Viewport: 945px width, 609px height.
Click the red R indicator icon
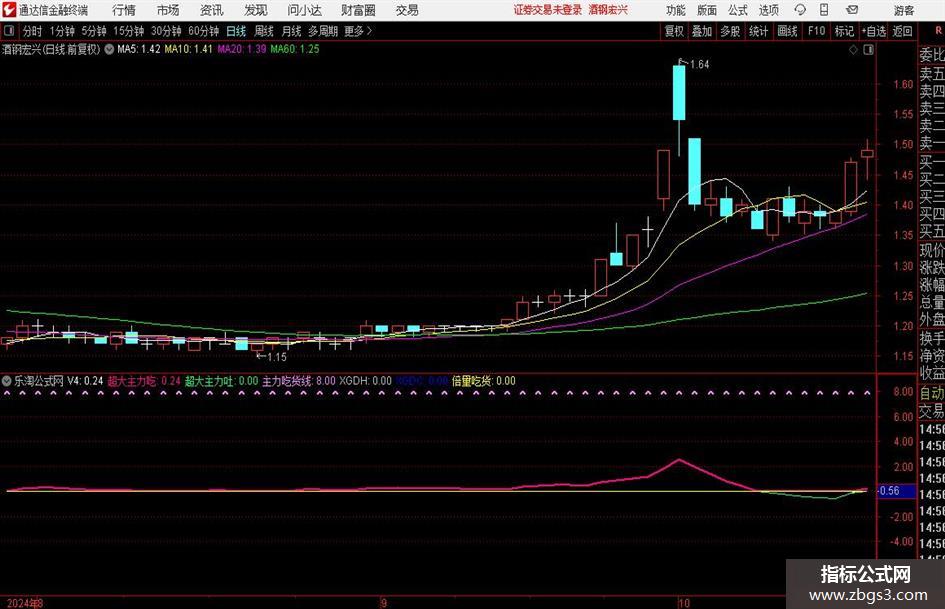click(x=939, y=31)
